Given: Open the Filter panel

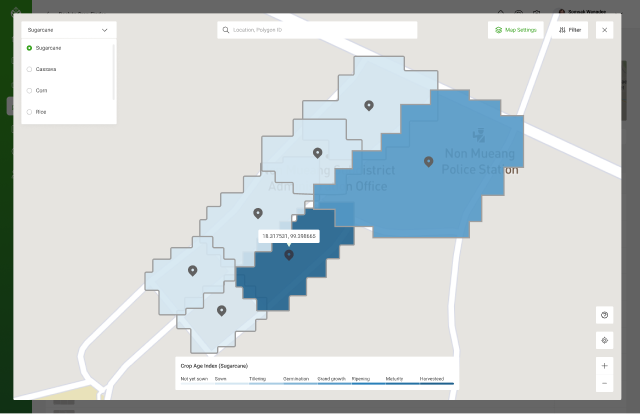Looking at the screenshot, I should [570, 30].
